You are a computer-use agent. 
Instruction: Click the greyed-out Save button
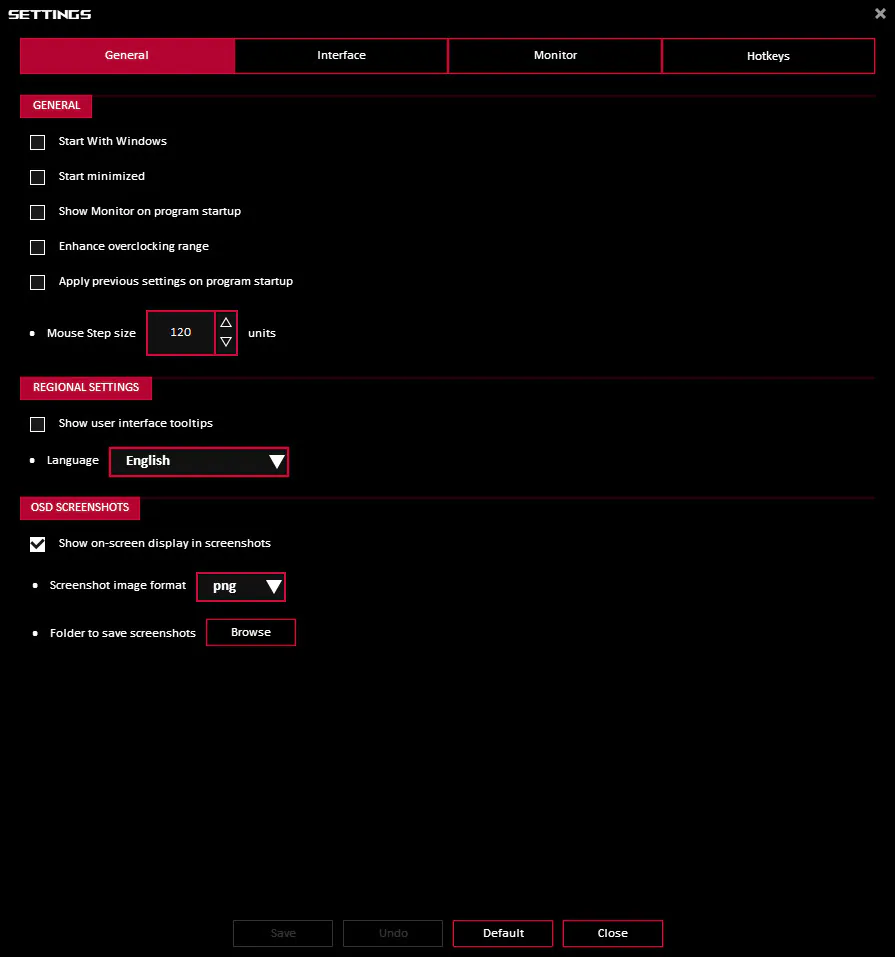point(283,933)
